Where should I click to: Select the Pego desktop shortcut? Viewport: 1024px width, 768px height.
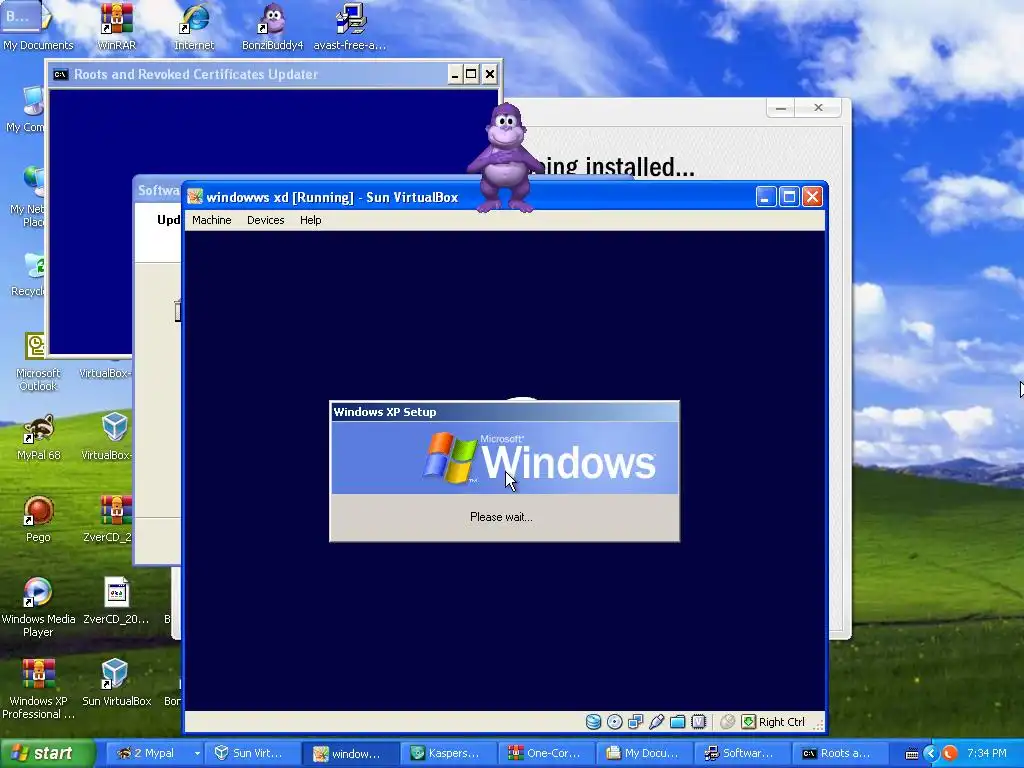click(38, 520)
